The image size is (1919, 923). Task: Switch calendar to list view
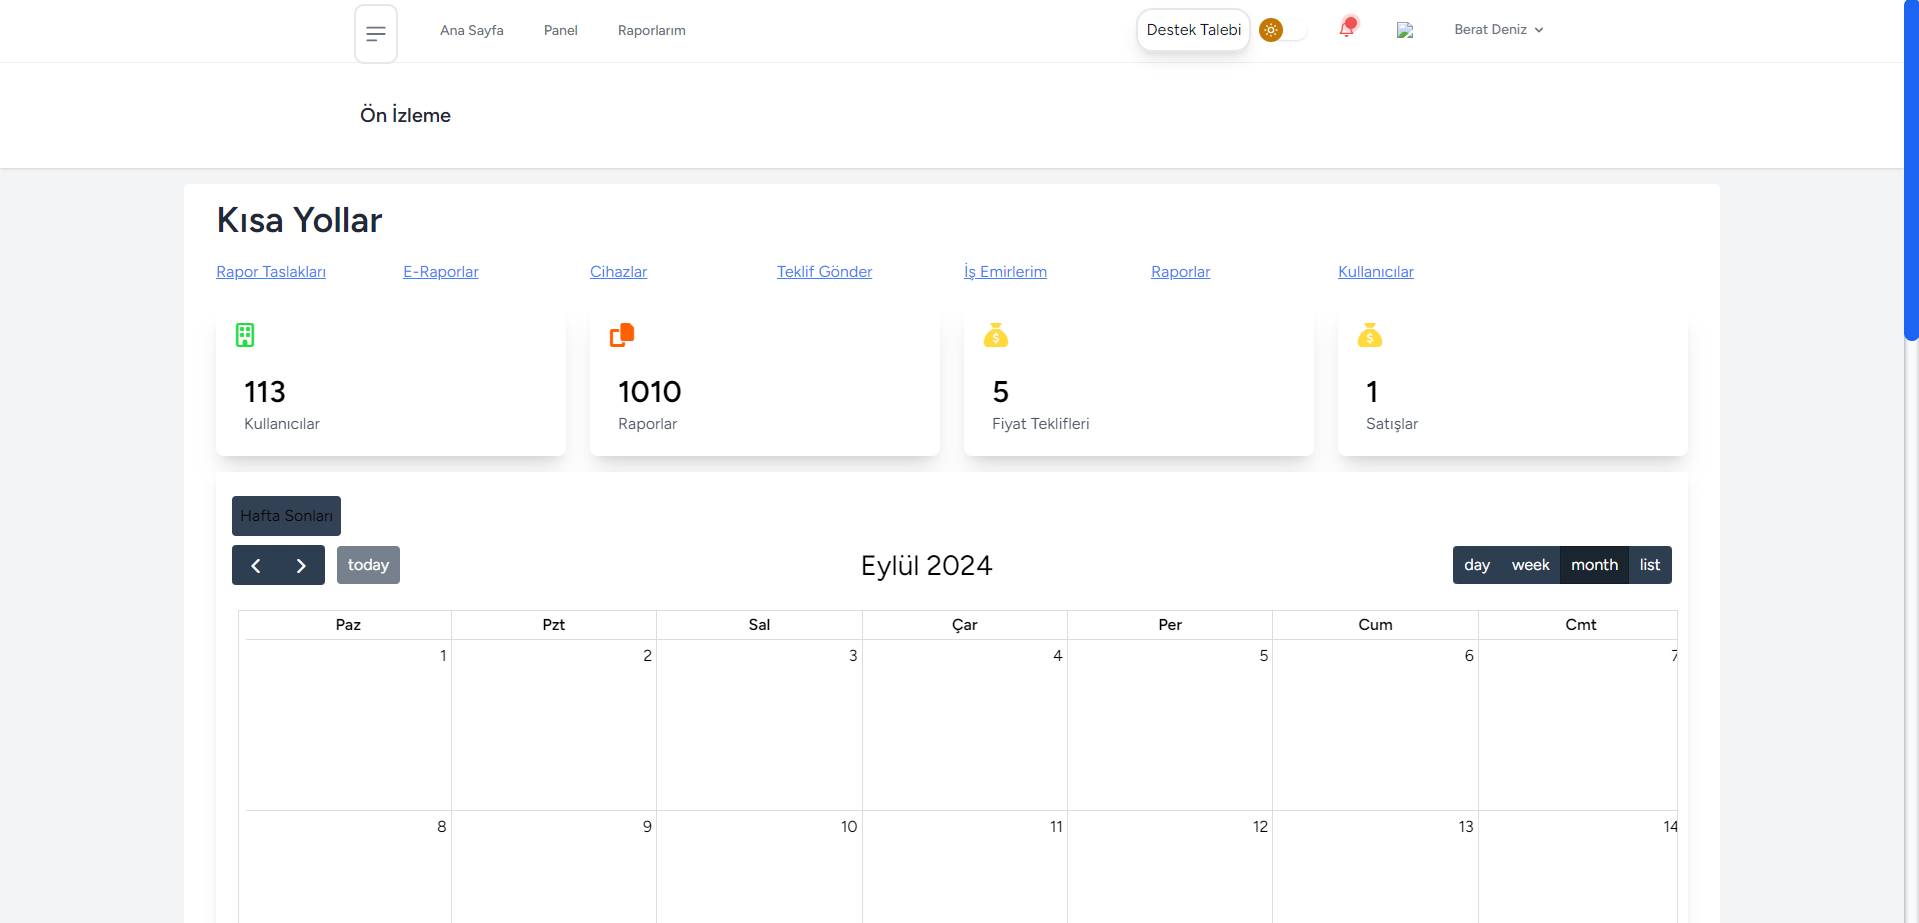pos(1650,565)
